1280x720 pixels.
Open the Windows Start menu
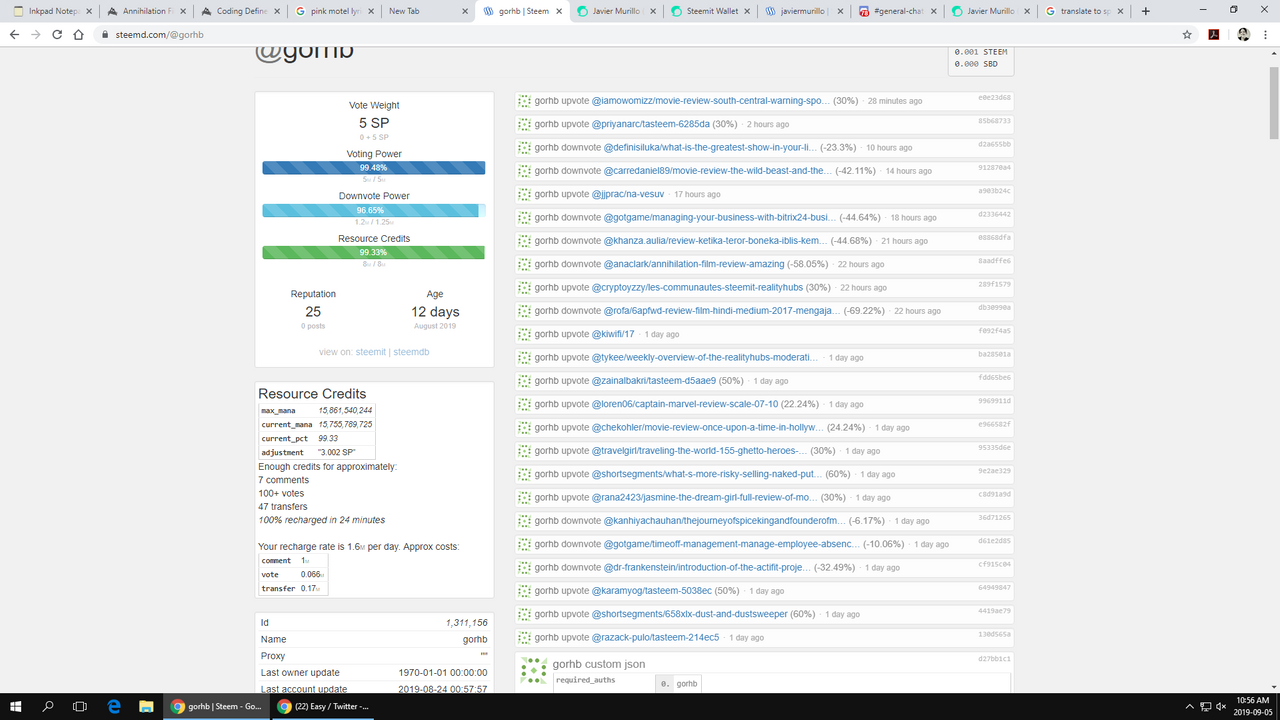[x=16, y=706]
